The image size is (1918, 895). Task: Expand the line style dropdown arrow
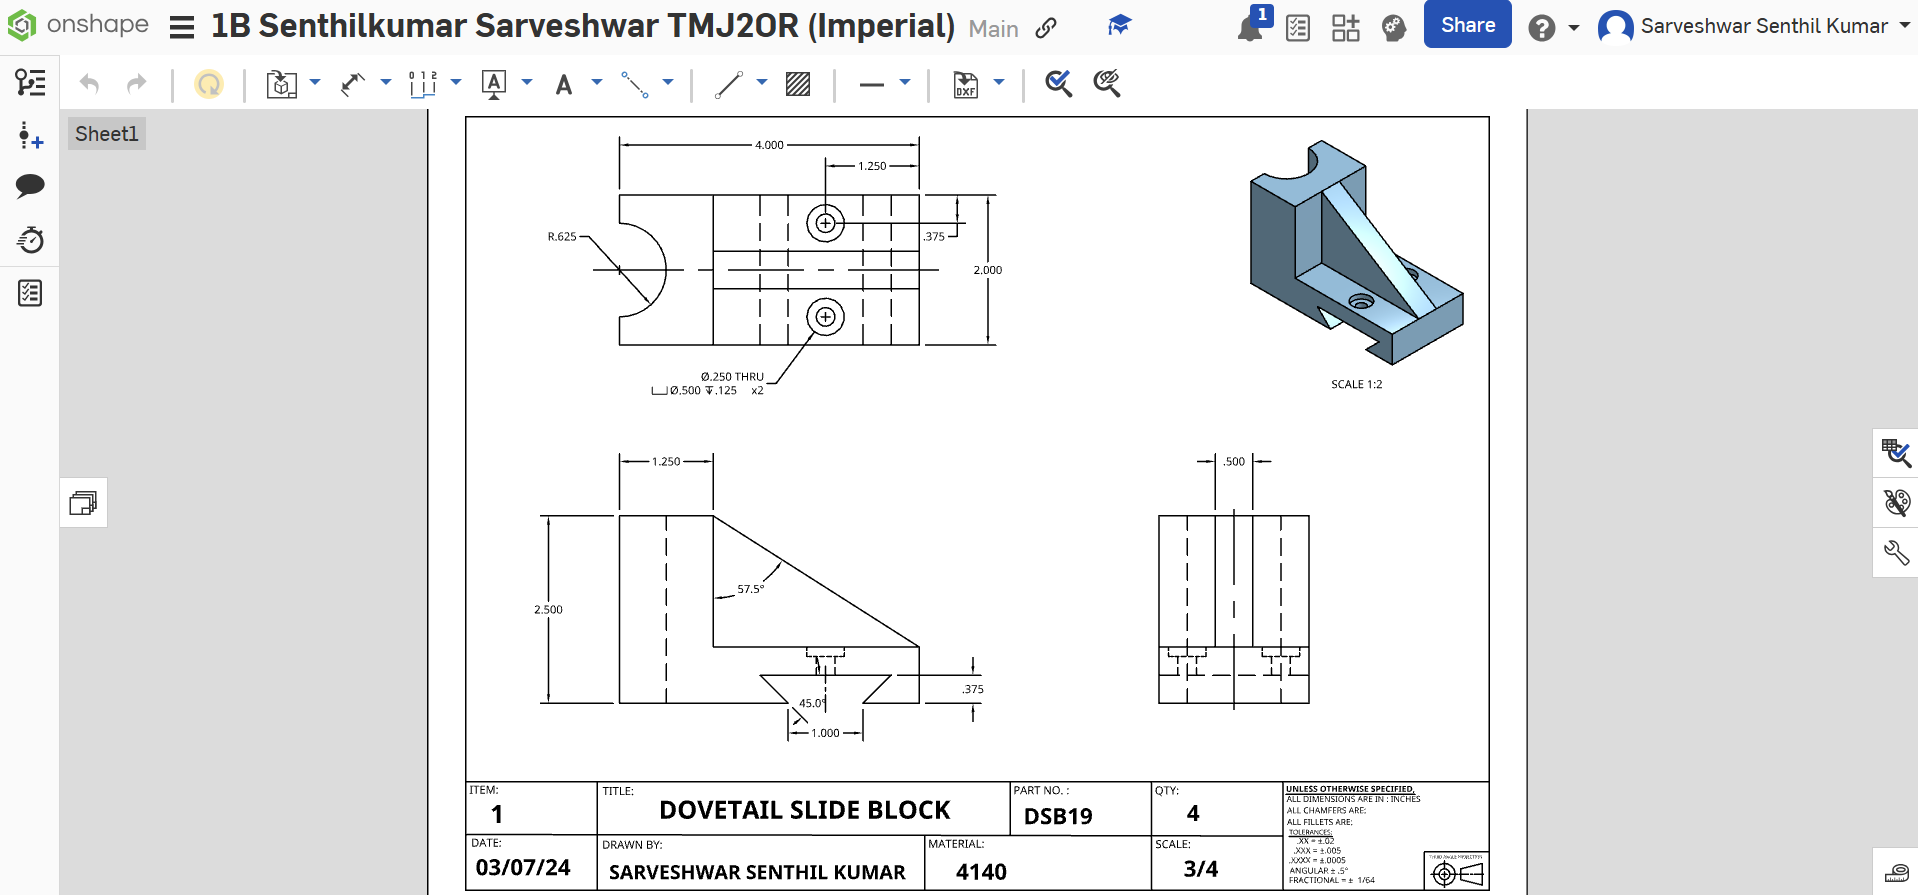(x=905, y=83)
